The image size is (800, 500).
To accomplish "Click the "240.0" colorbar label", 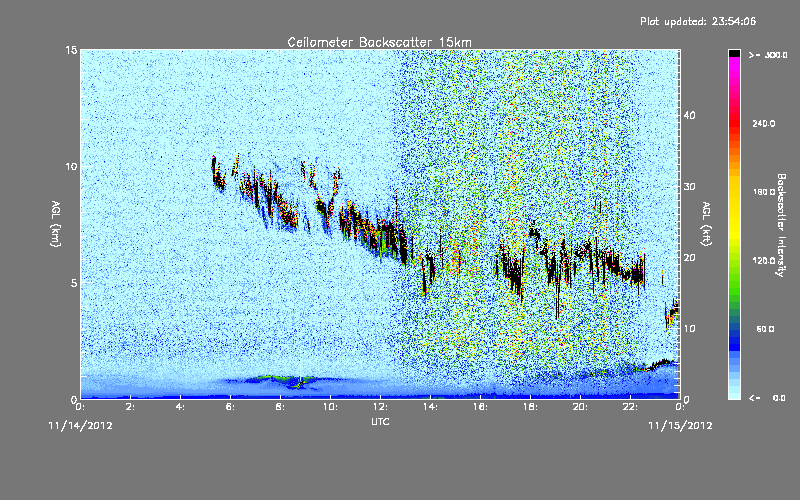I will tap(764, 123).
